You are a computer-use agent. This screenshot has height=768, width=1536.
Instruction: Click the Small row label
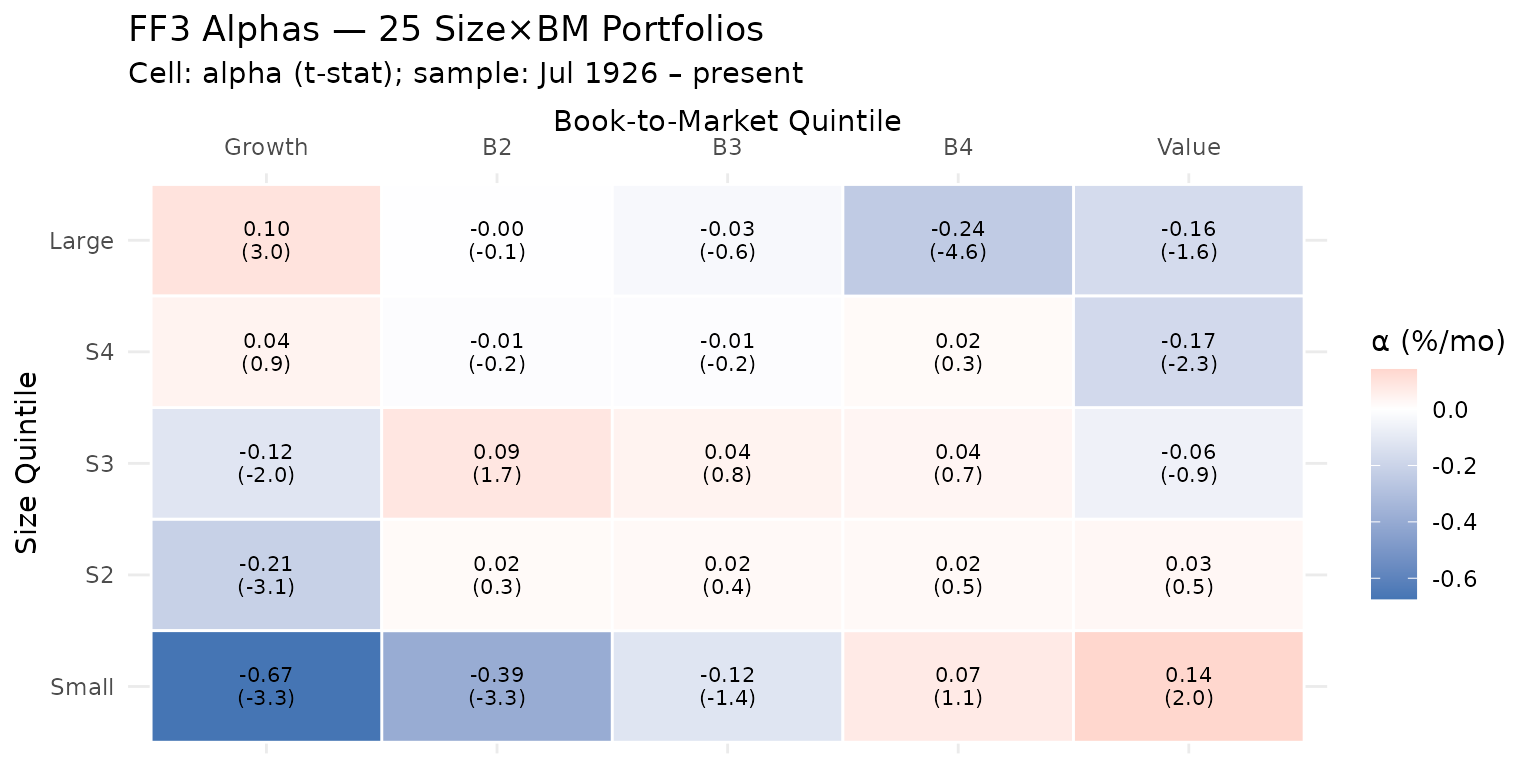tap(82, 687)
